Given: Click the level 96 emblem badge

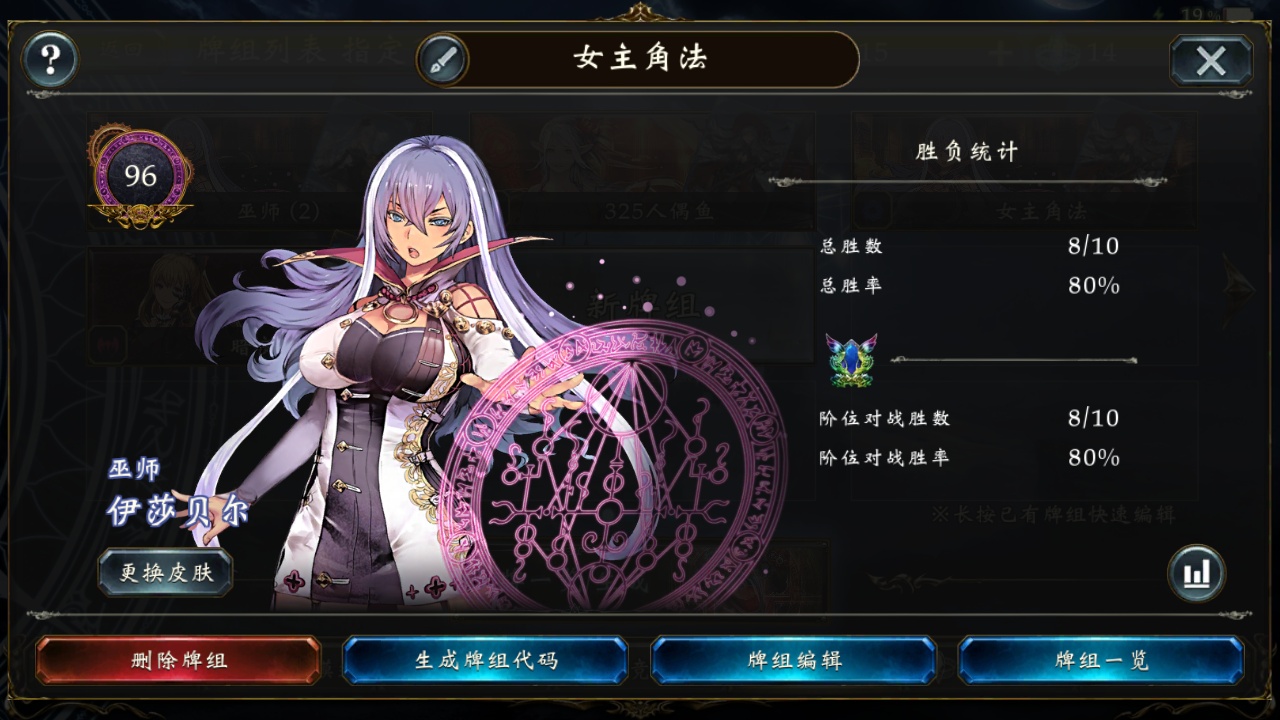Looking at the screenshot, I should pos(140,177).
